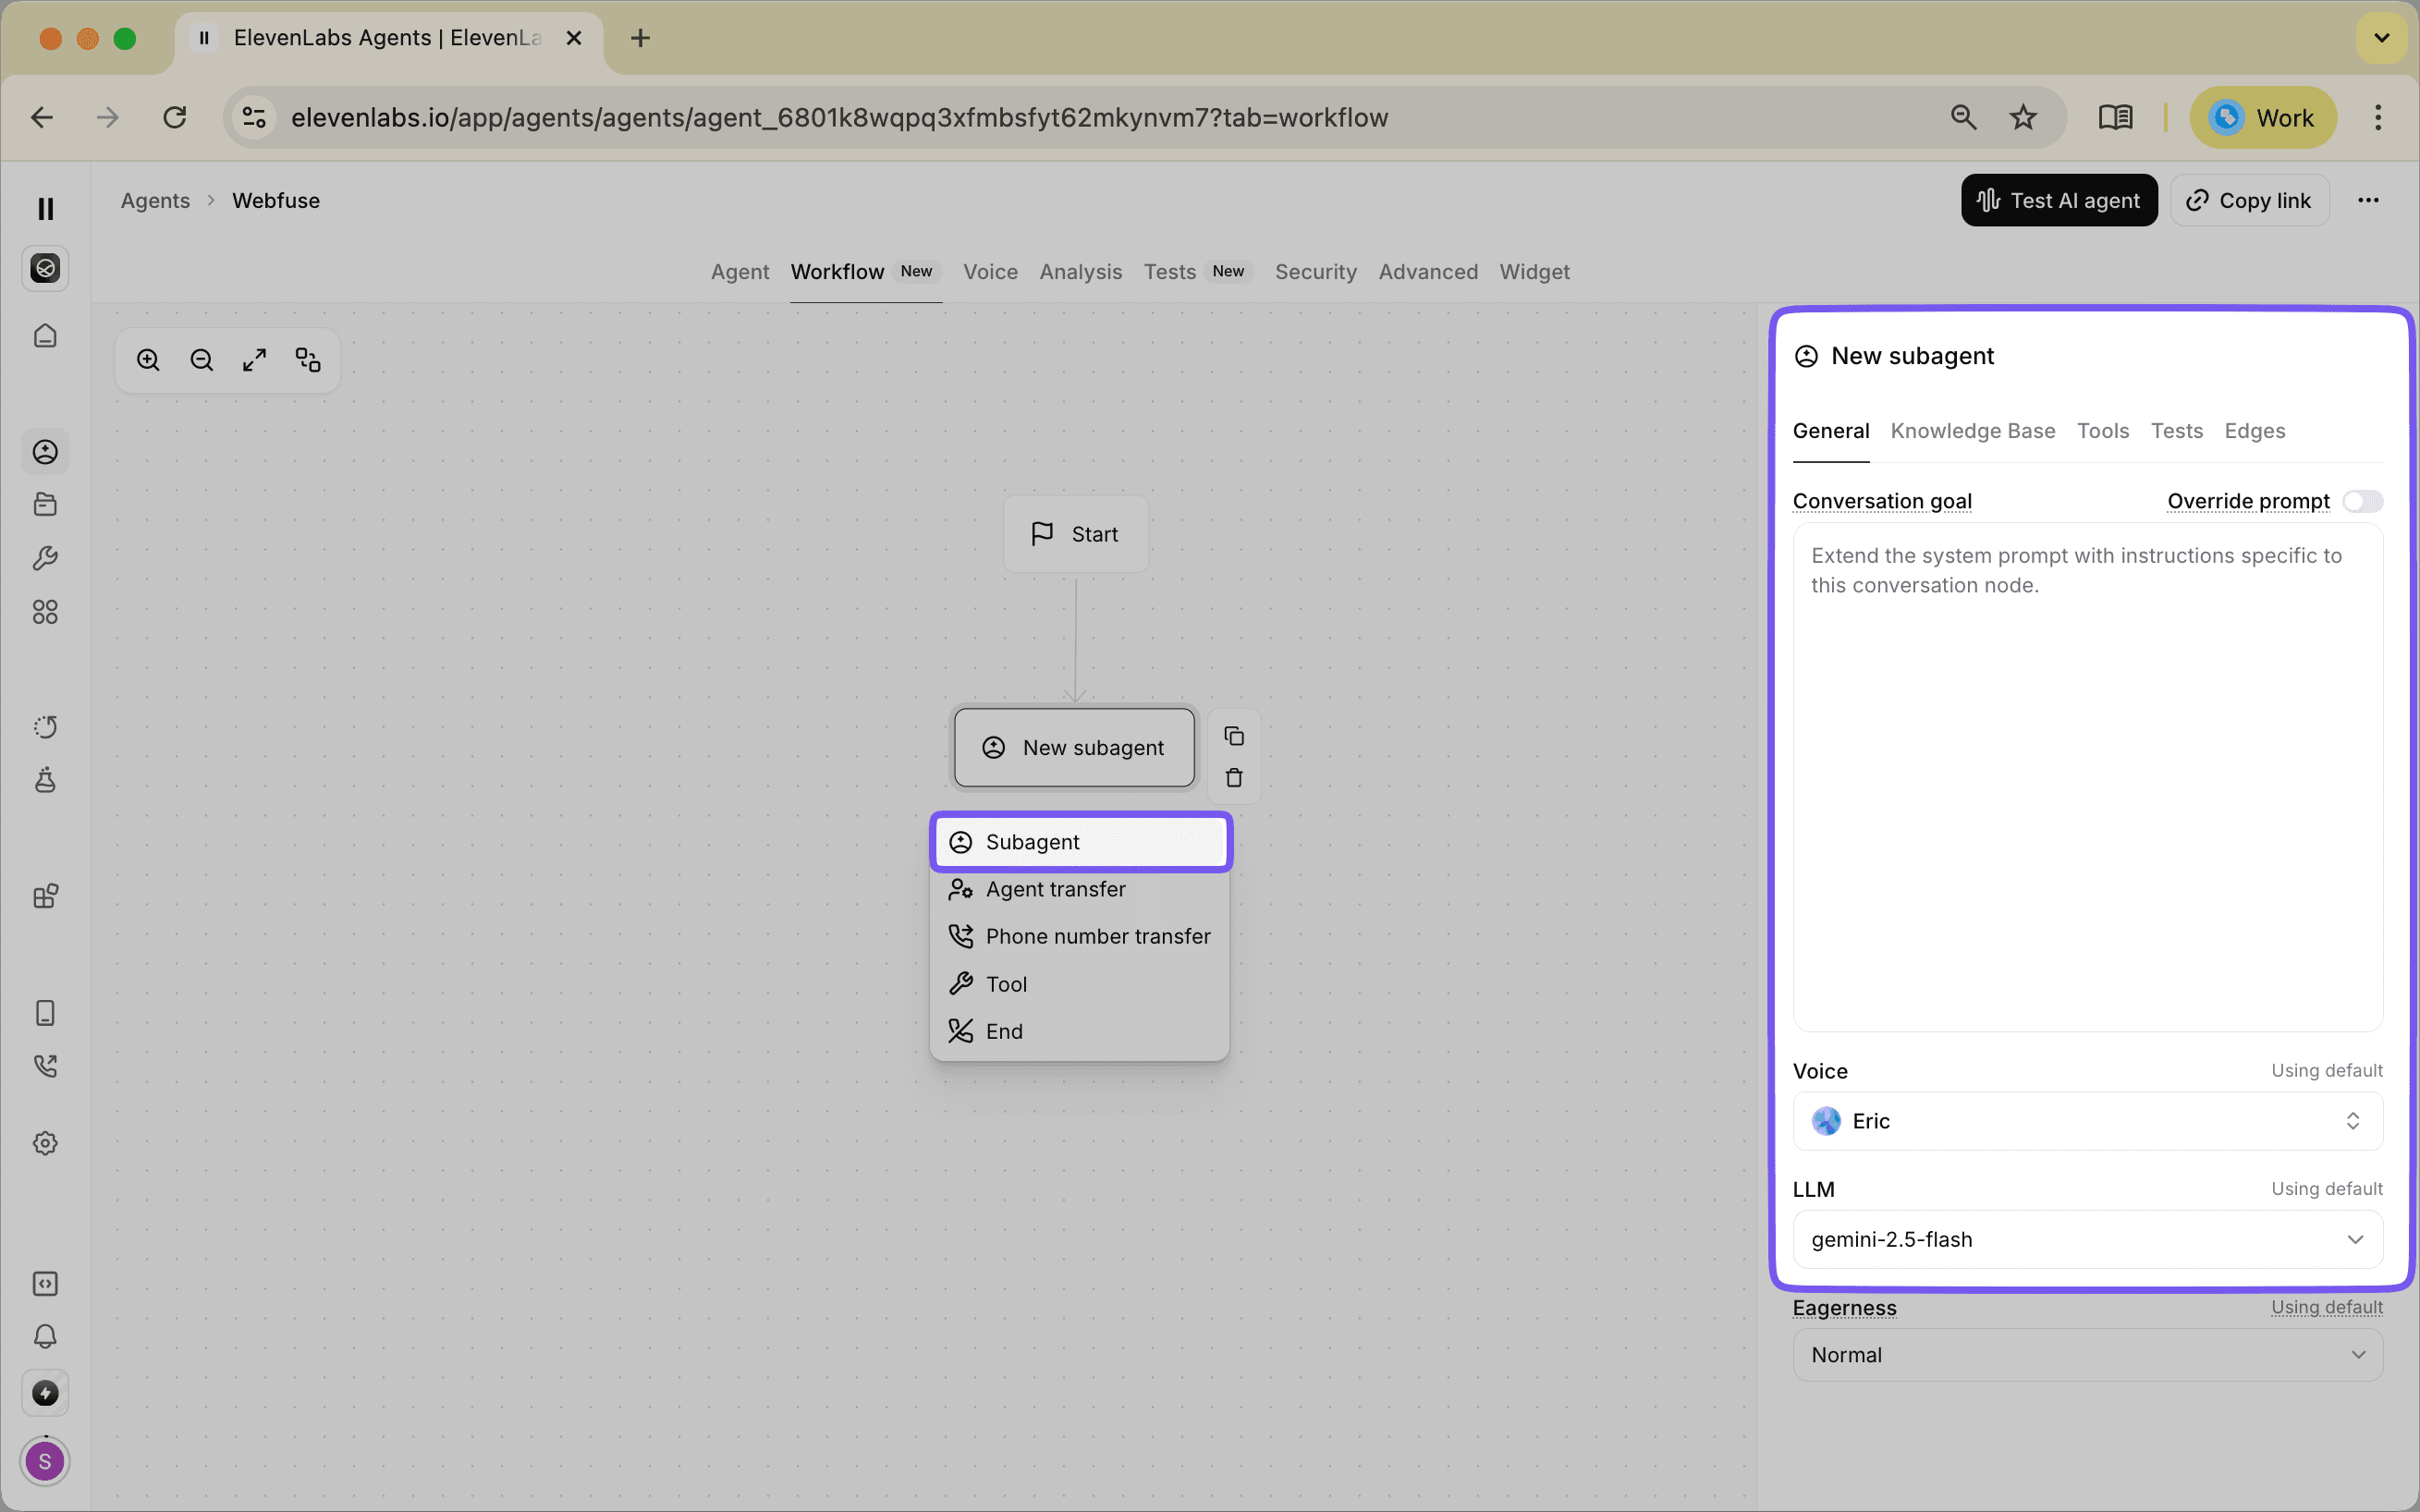Open the phone calls icon in the sidebar
The width and height of the screenshot is (2420, 1512).
[x=45, y=1065]
